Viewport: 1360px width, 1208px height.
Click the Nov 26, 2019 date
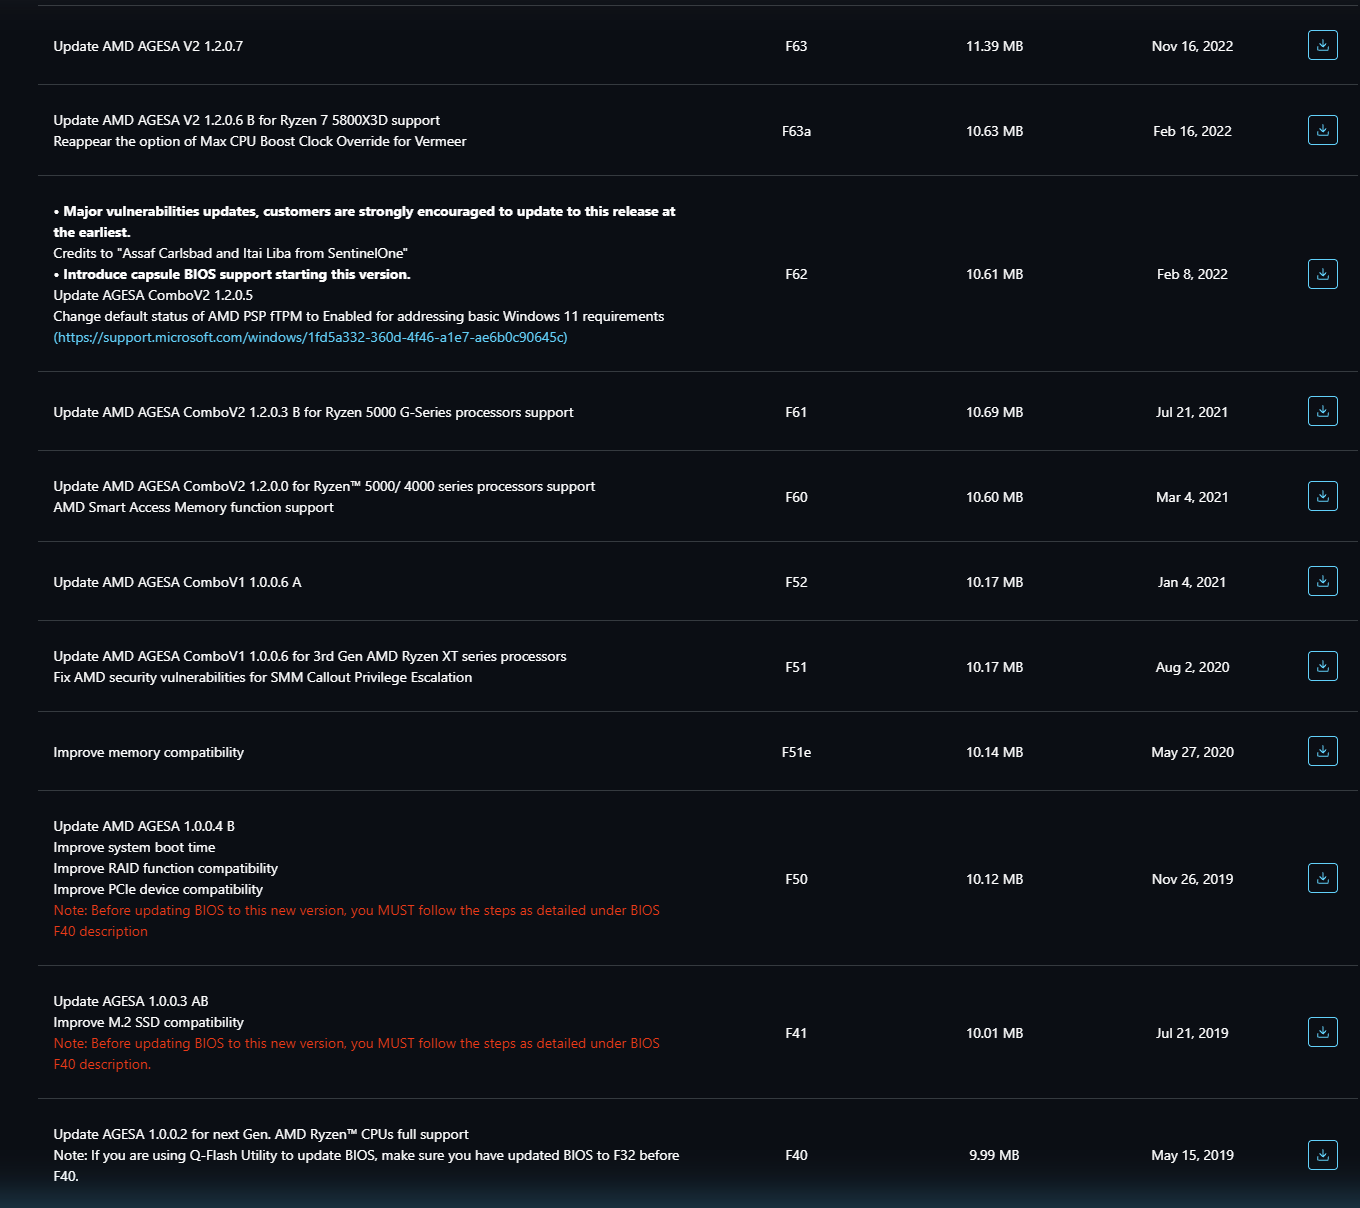(x=1192, y=879)
